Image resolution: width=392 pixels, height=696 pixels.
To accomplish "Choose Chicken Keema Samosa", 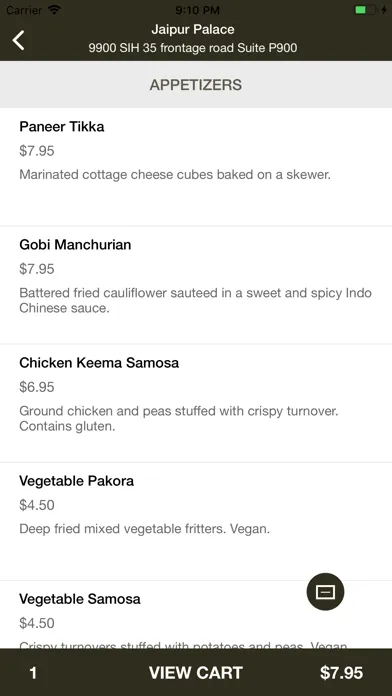I will pos(196,403).
